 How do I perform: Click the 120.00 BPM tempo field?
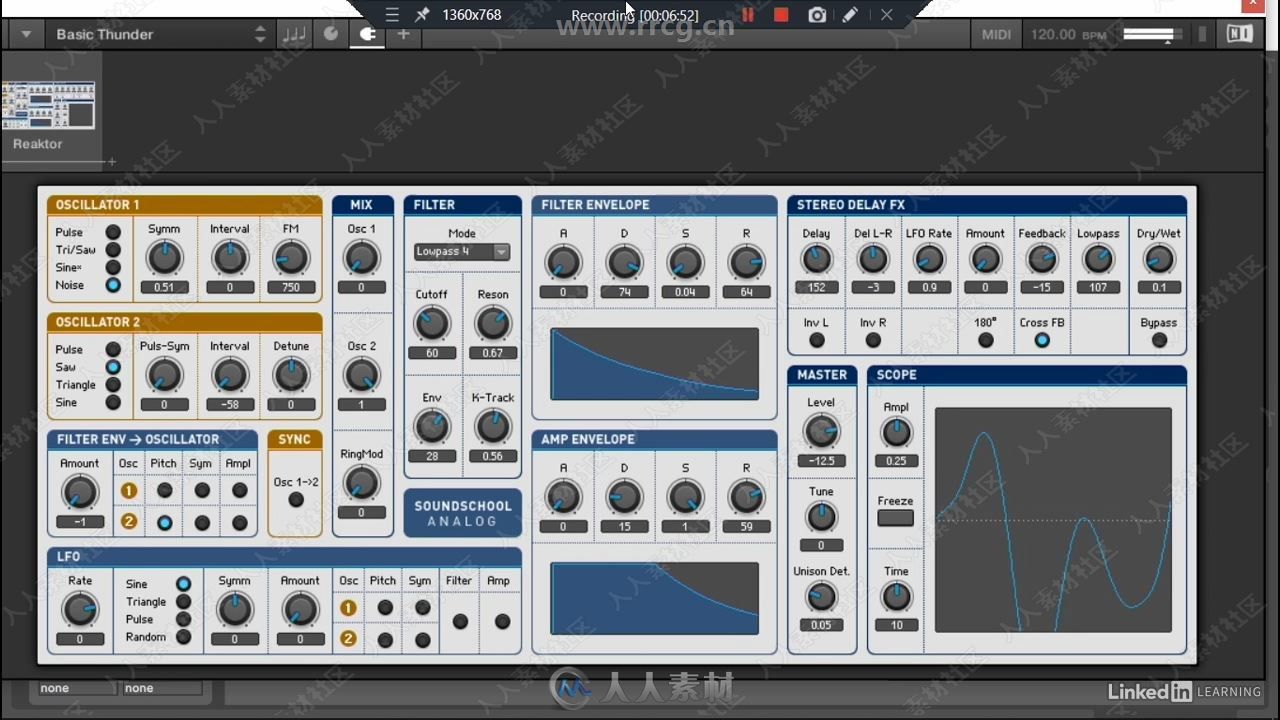[1068, 34]
